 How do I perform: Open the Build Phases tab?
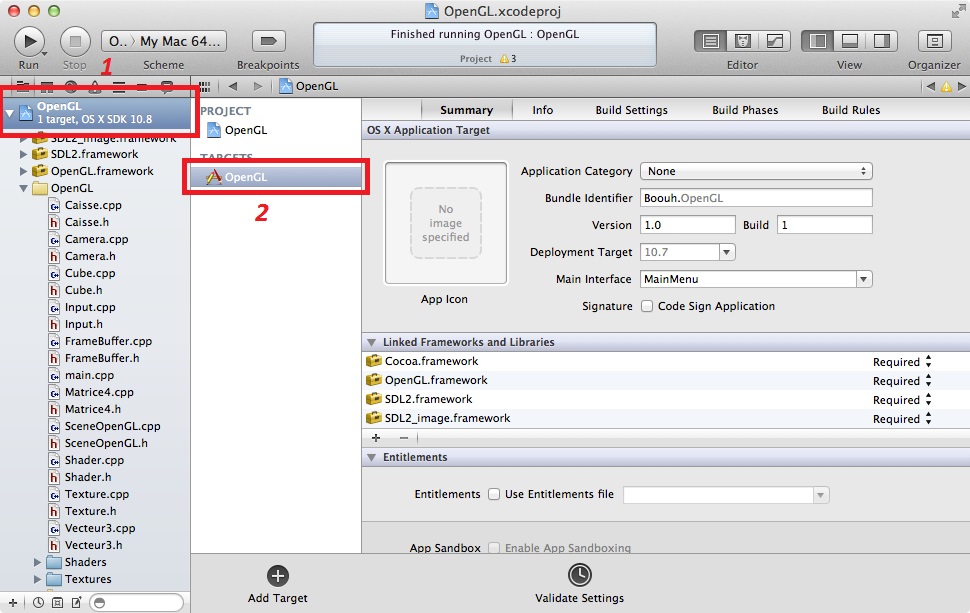(x=744, y=110)
